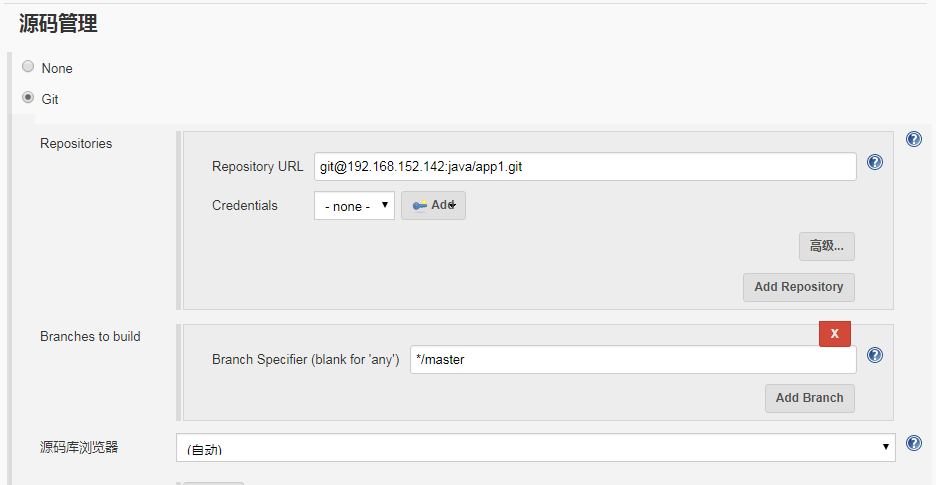Click the 高级... advanced button
The height and width of the screenshot is (485, 936).
827,246
